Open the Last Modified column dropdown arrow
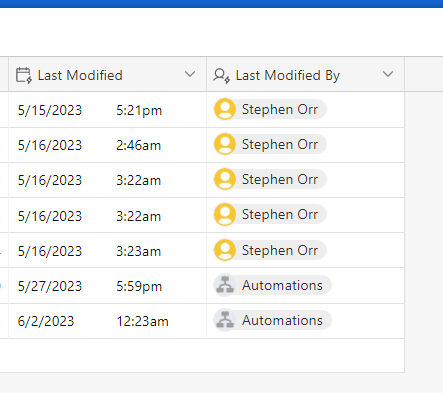The width and height of the screenshot is (443, 393). tap(190, 74)
